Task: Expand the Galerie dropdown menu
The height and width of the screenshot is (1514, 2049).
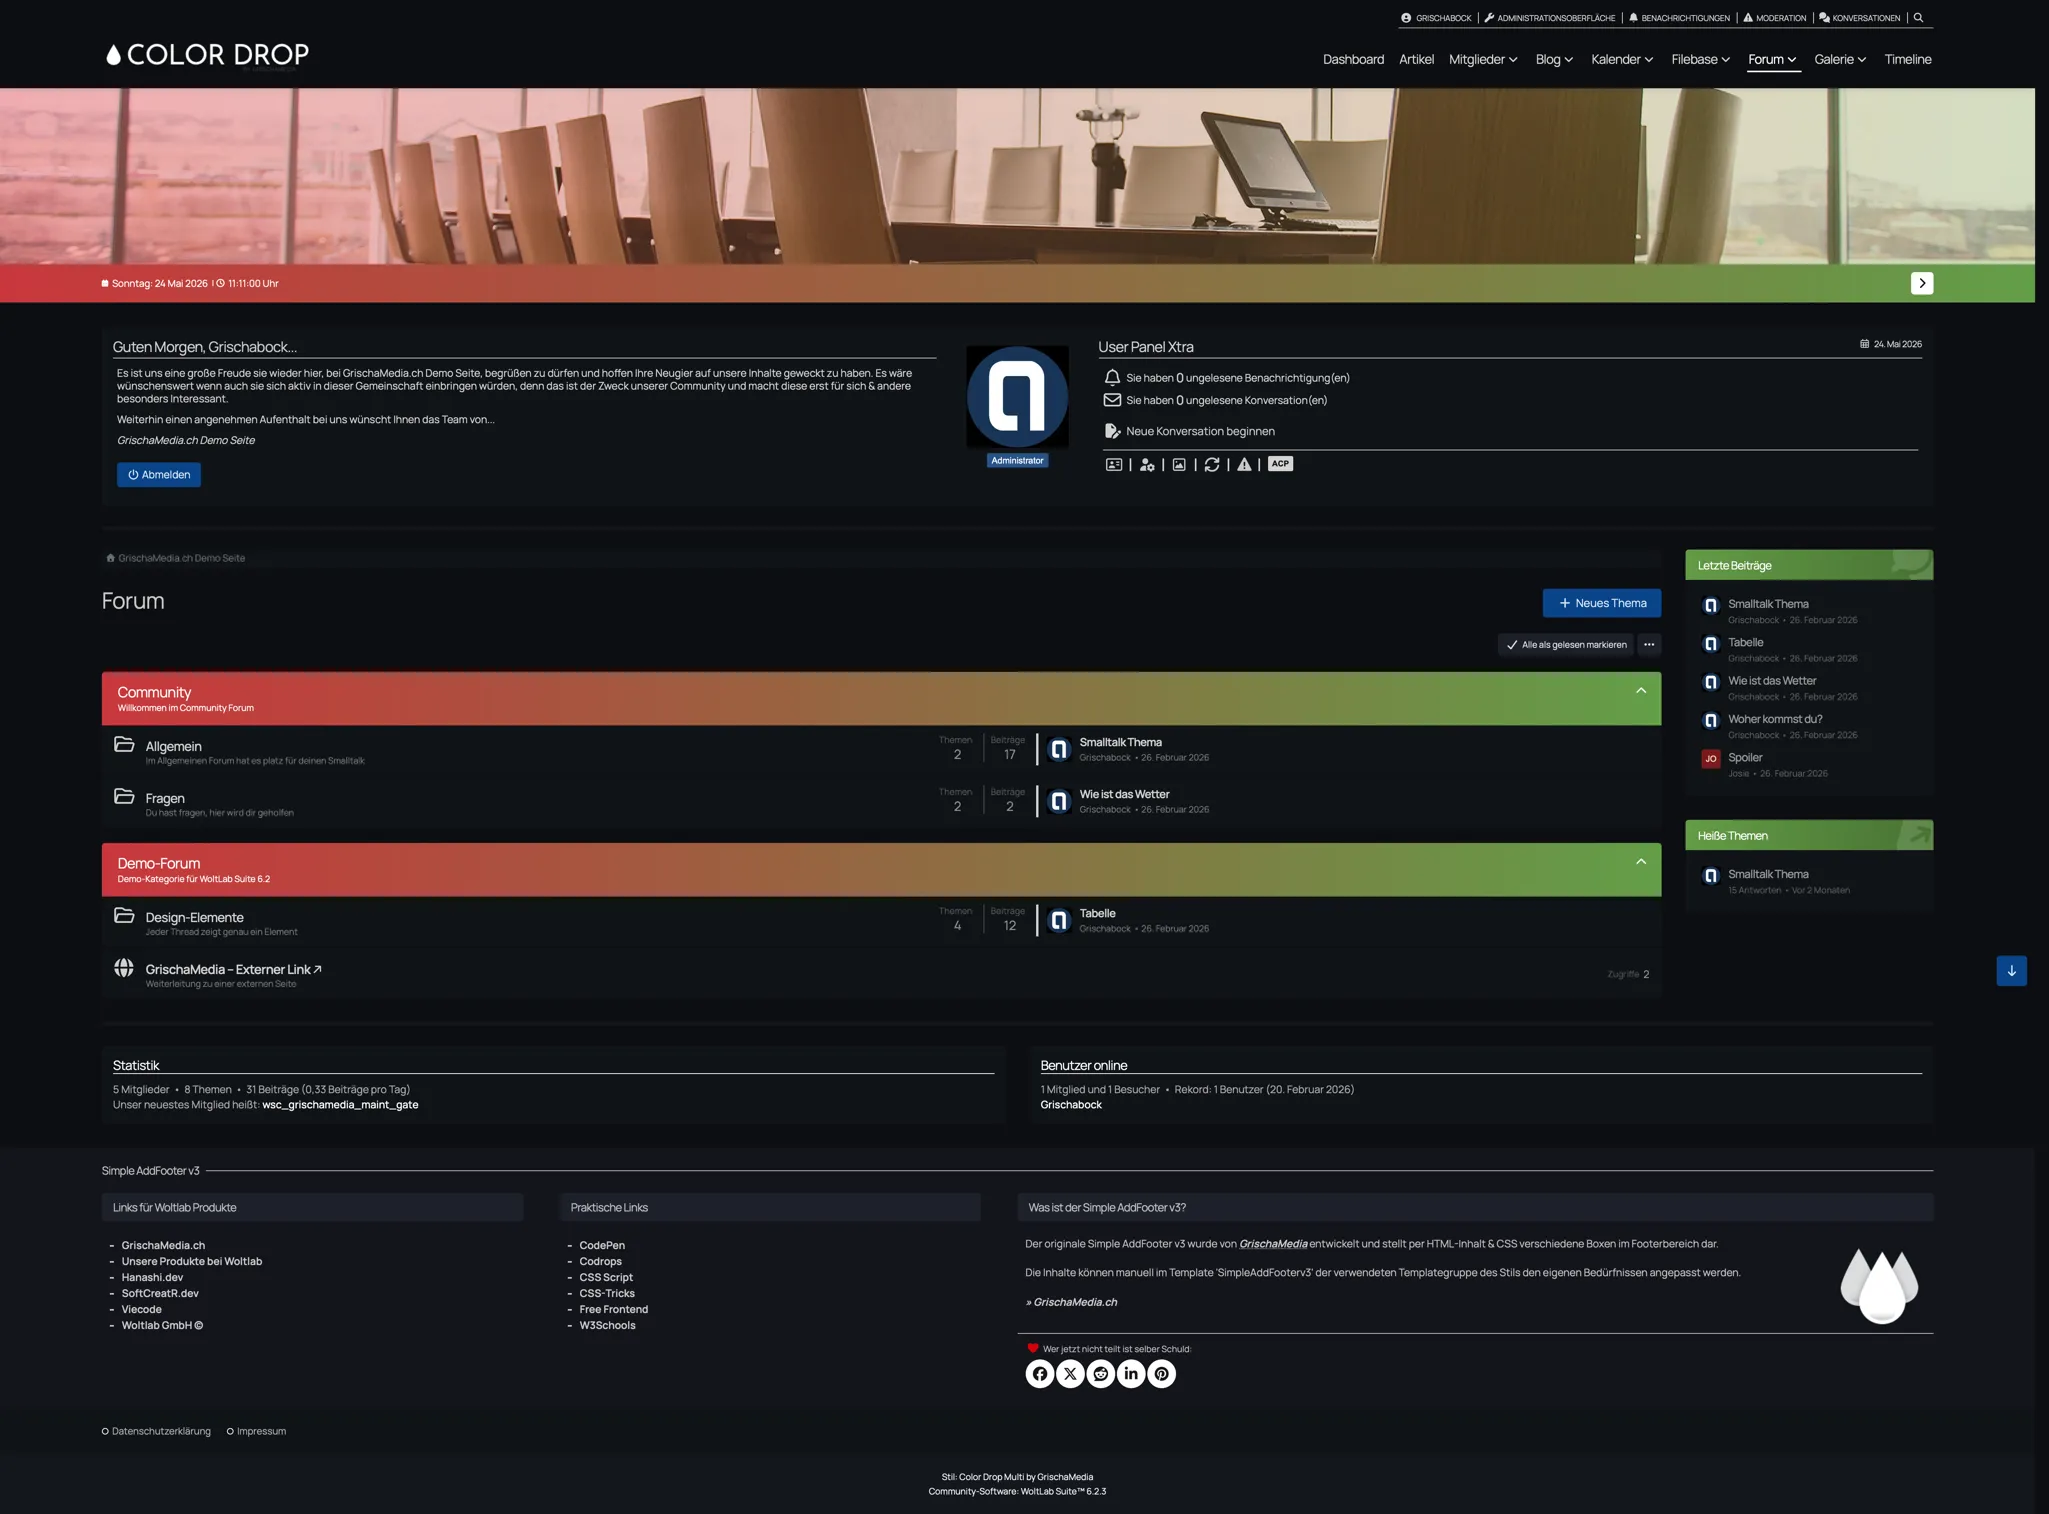Action: click(1840, 59)
